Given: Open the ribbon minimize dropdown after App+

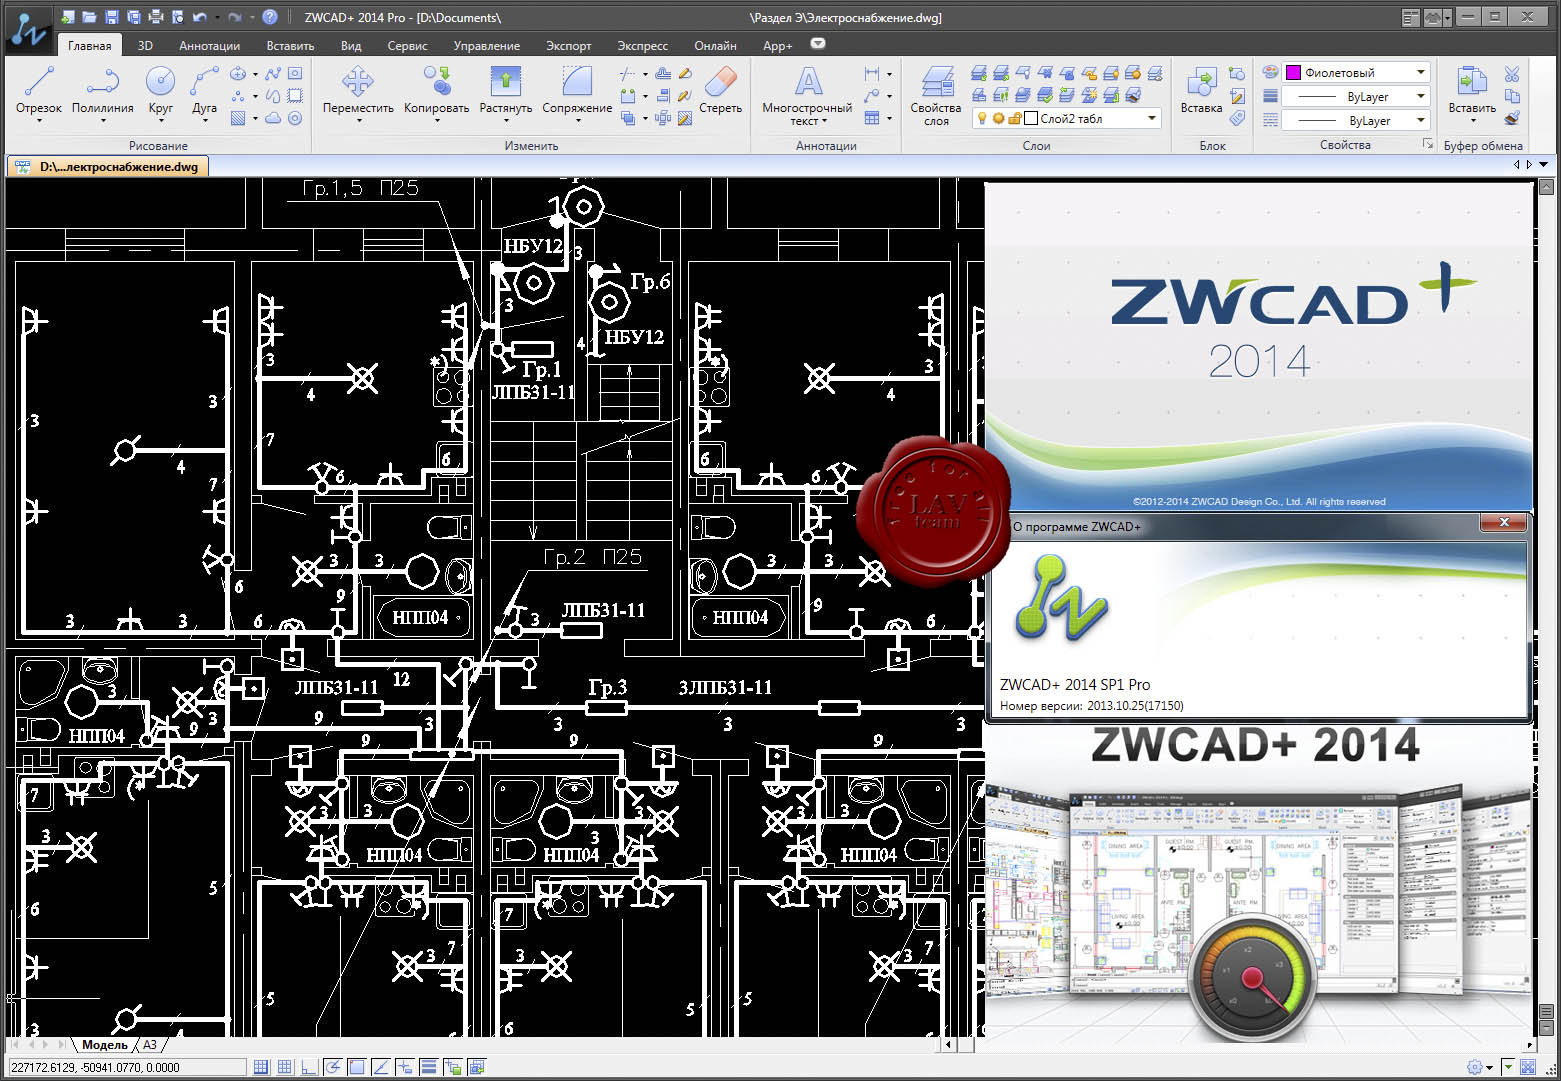Looking at the screenshot, I should pos(818,44).
